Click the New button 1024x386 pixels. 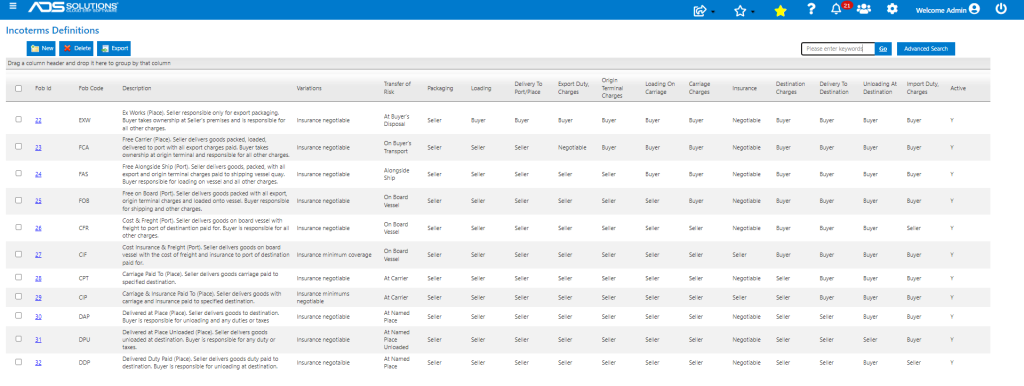pos(42,48)
